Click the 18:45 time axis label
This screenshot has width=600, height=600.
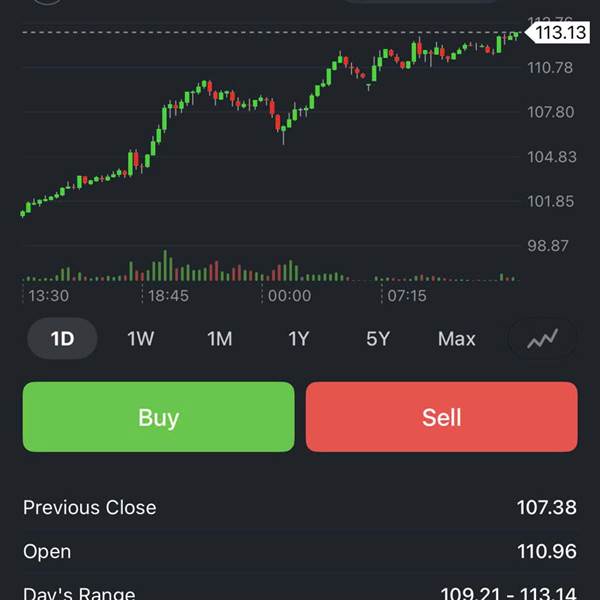(x=168, y=296)
